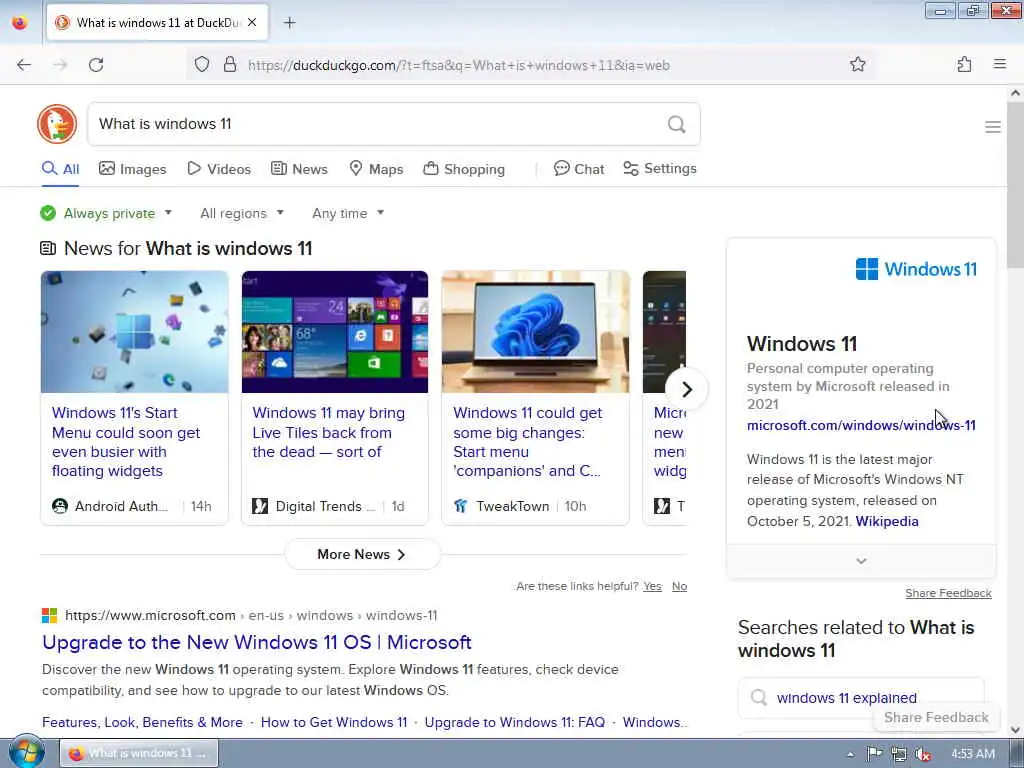Close the 'What is windows 11' tab
This screenshot has height=768, width=1024.
252,22
